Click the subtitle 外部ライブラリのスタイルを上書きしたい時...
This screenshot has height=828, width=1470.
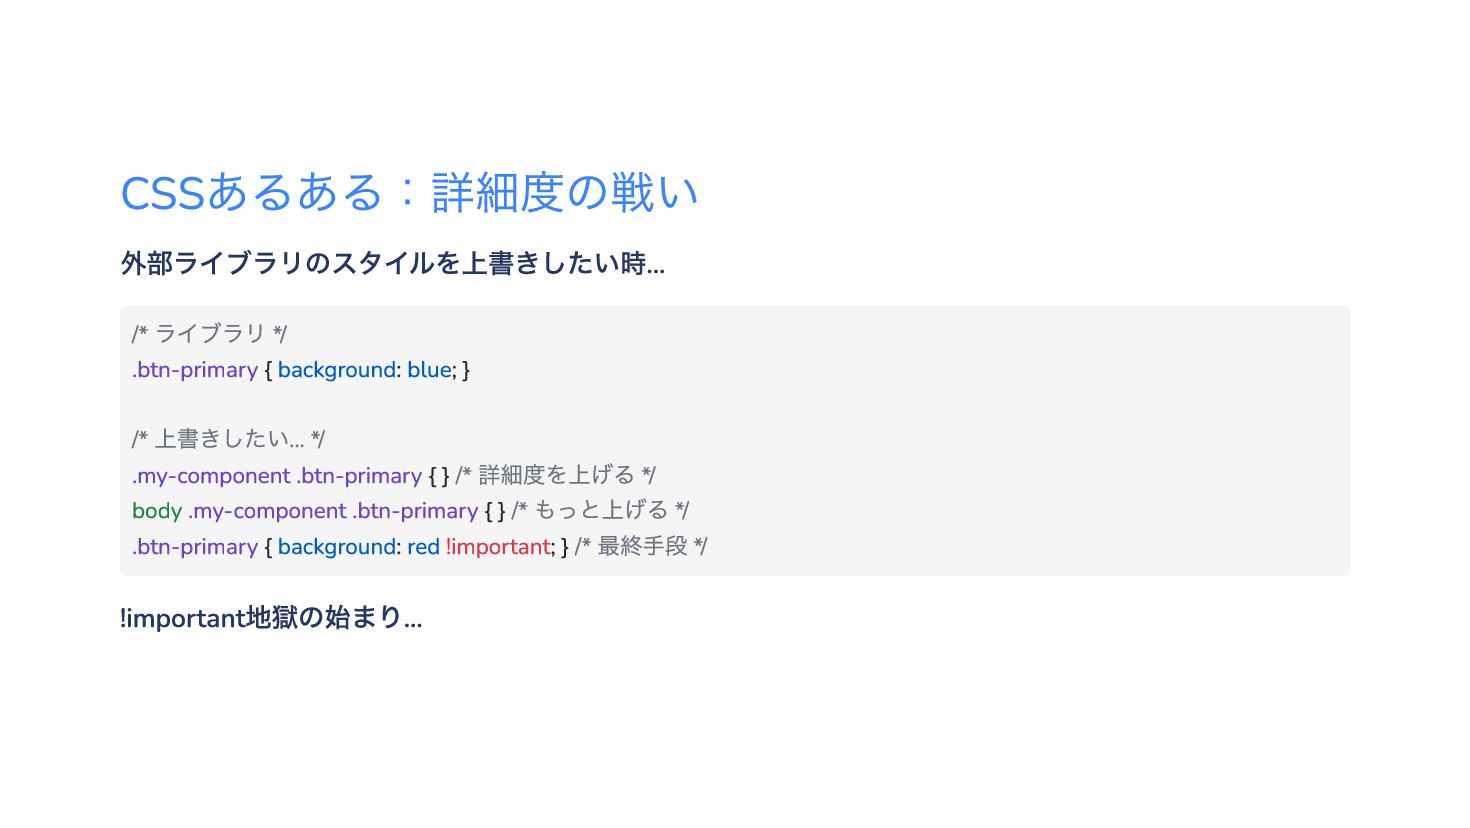coord(393,264)
